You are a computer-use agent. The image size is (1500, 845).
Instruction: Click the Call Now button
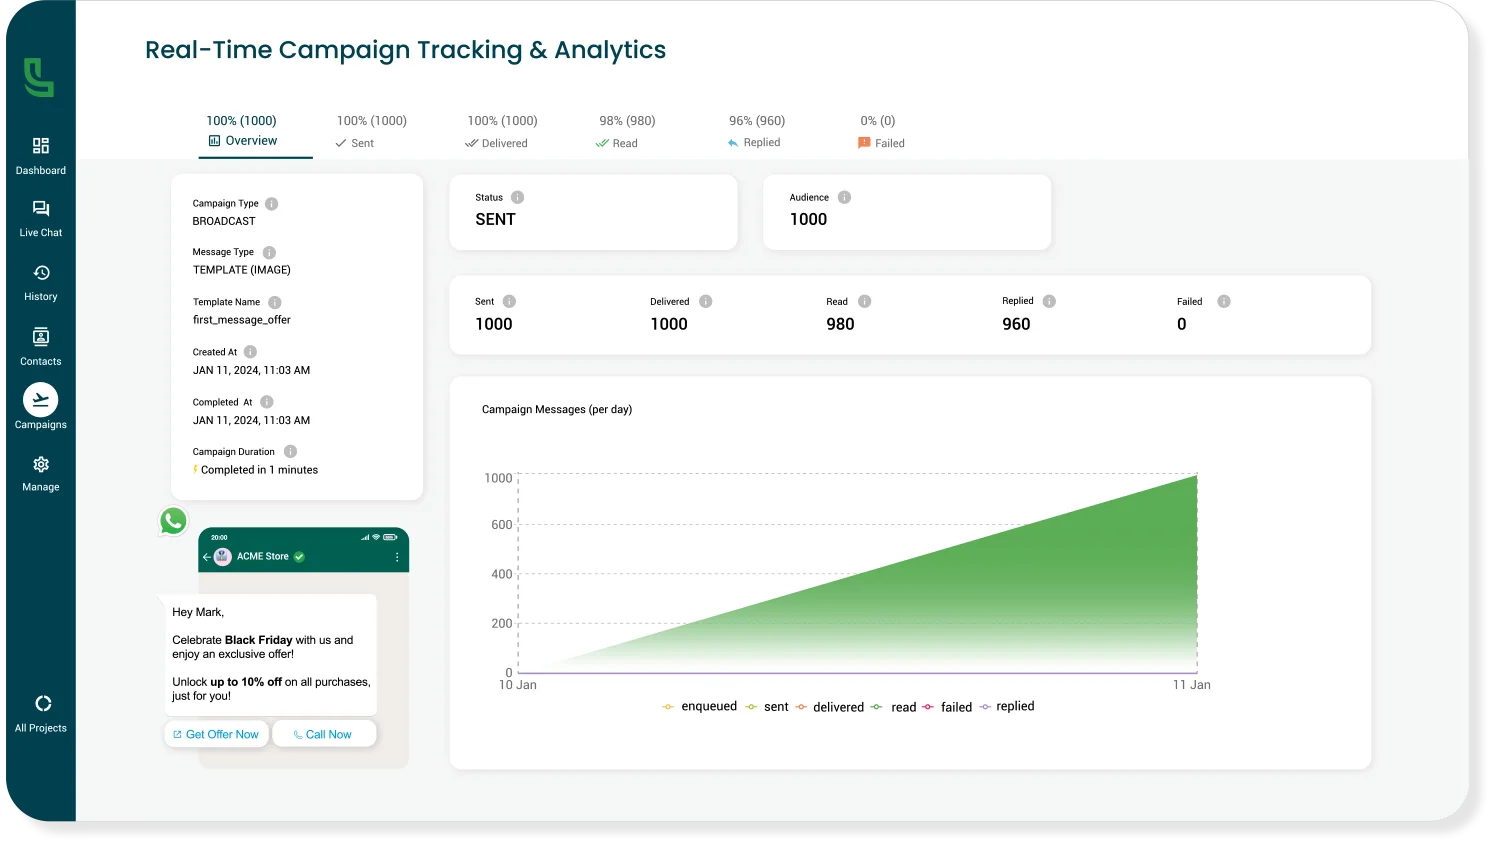click(x=324, y=733)
